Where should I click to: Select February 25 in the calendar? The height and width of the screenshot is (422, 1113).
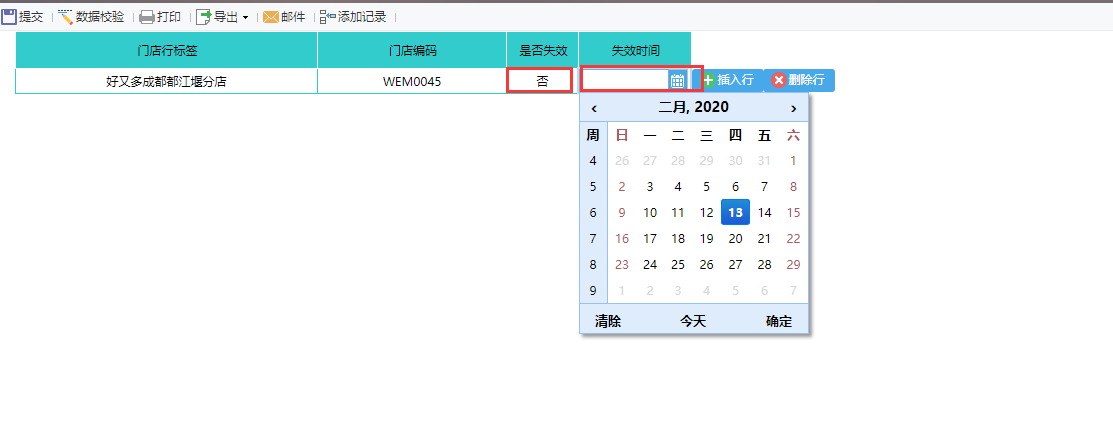pyautogui.click(x=678, y=265)
